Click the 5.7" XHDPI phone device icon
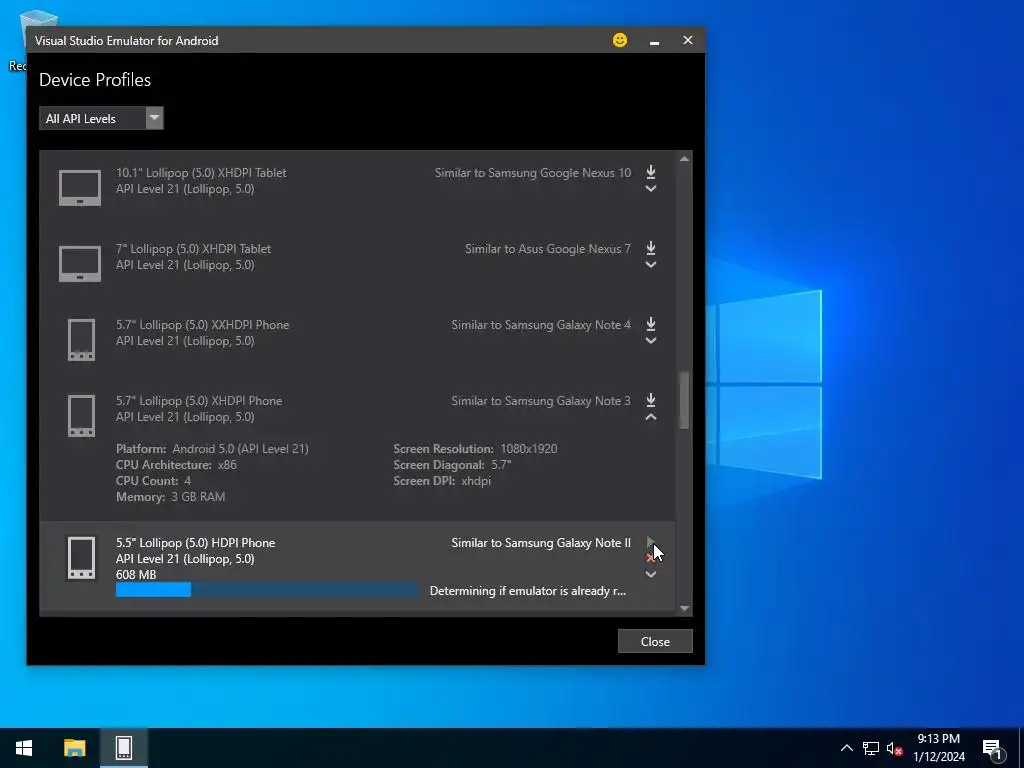This screenshot has height=768, width=1024. pos(82,415)
